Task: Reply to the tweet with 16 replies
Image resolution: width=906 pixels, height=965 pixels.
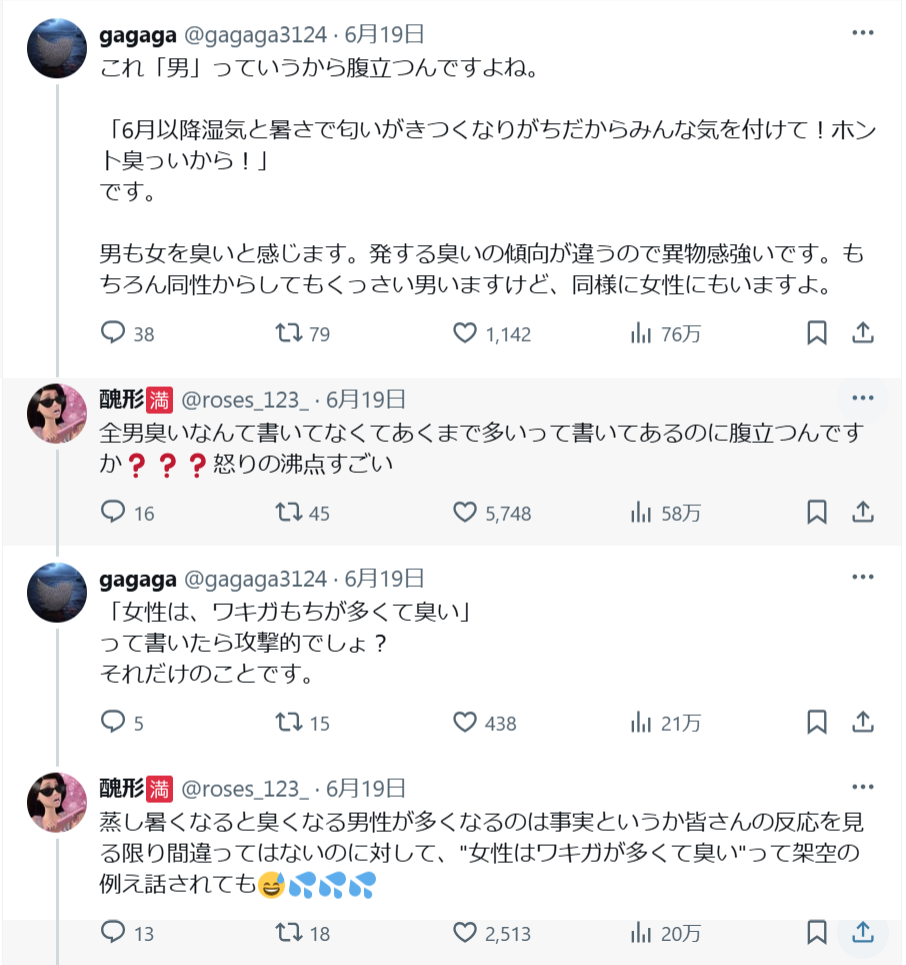Action: [x=114, y=513]
